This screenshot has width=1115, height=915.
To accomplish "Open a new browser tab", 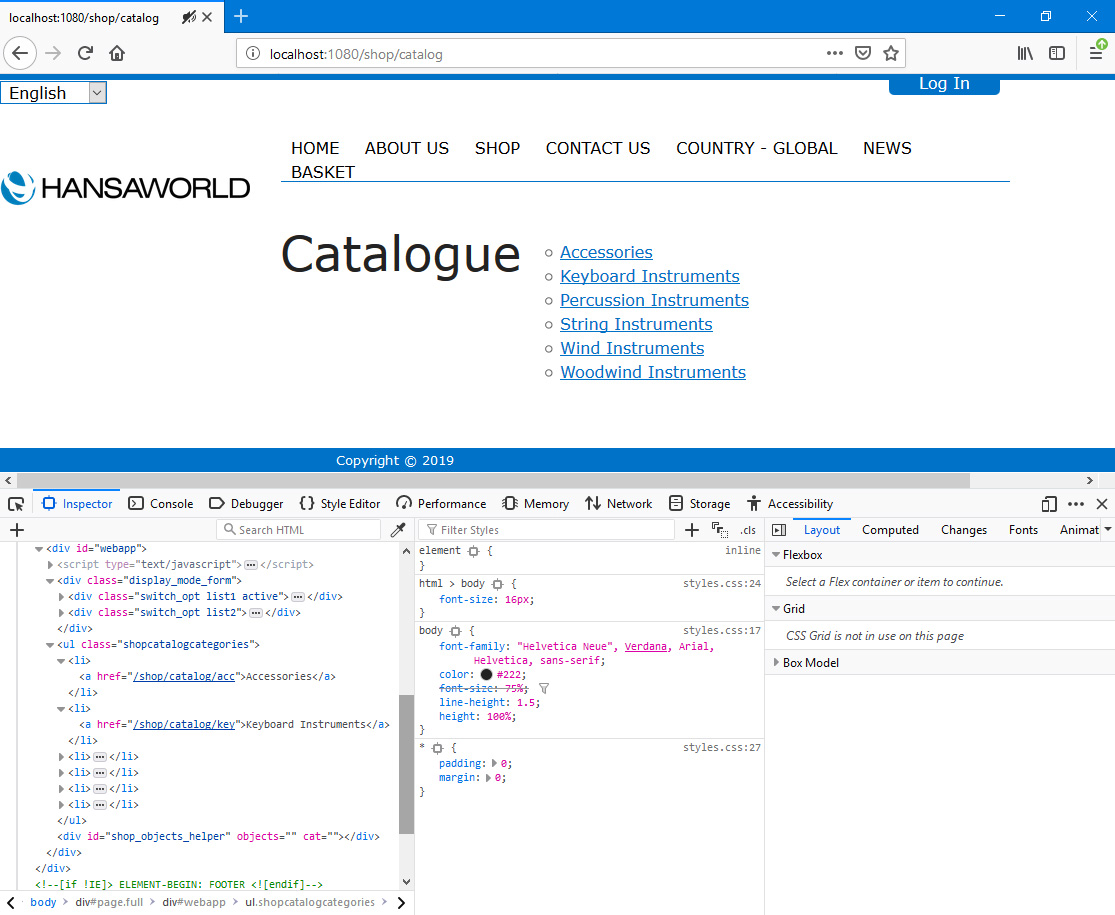I will tap(241, 16).
